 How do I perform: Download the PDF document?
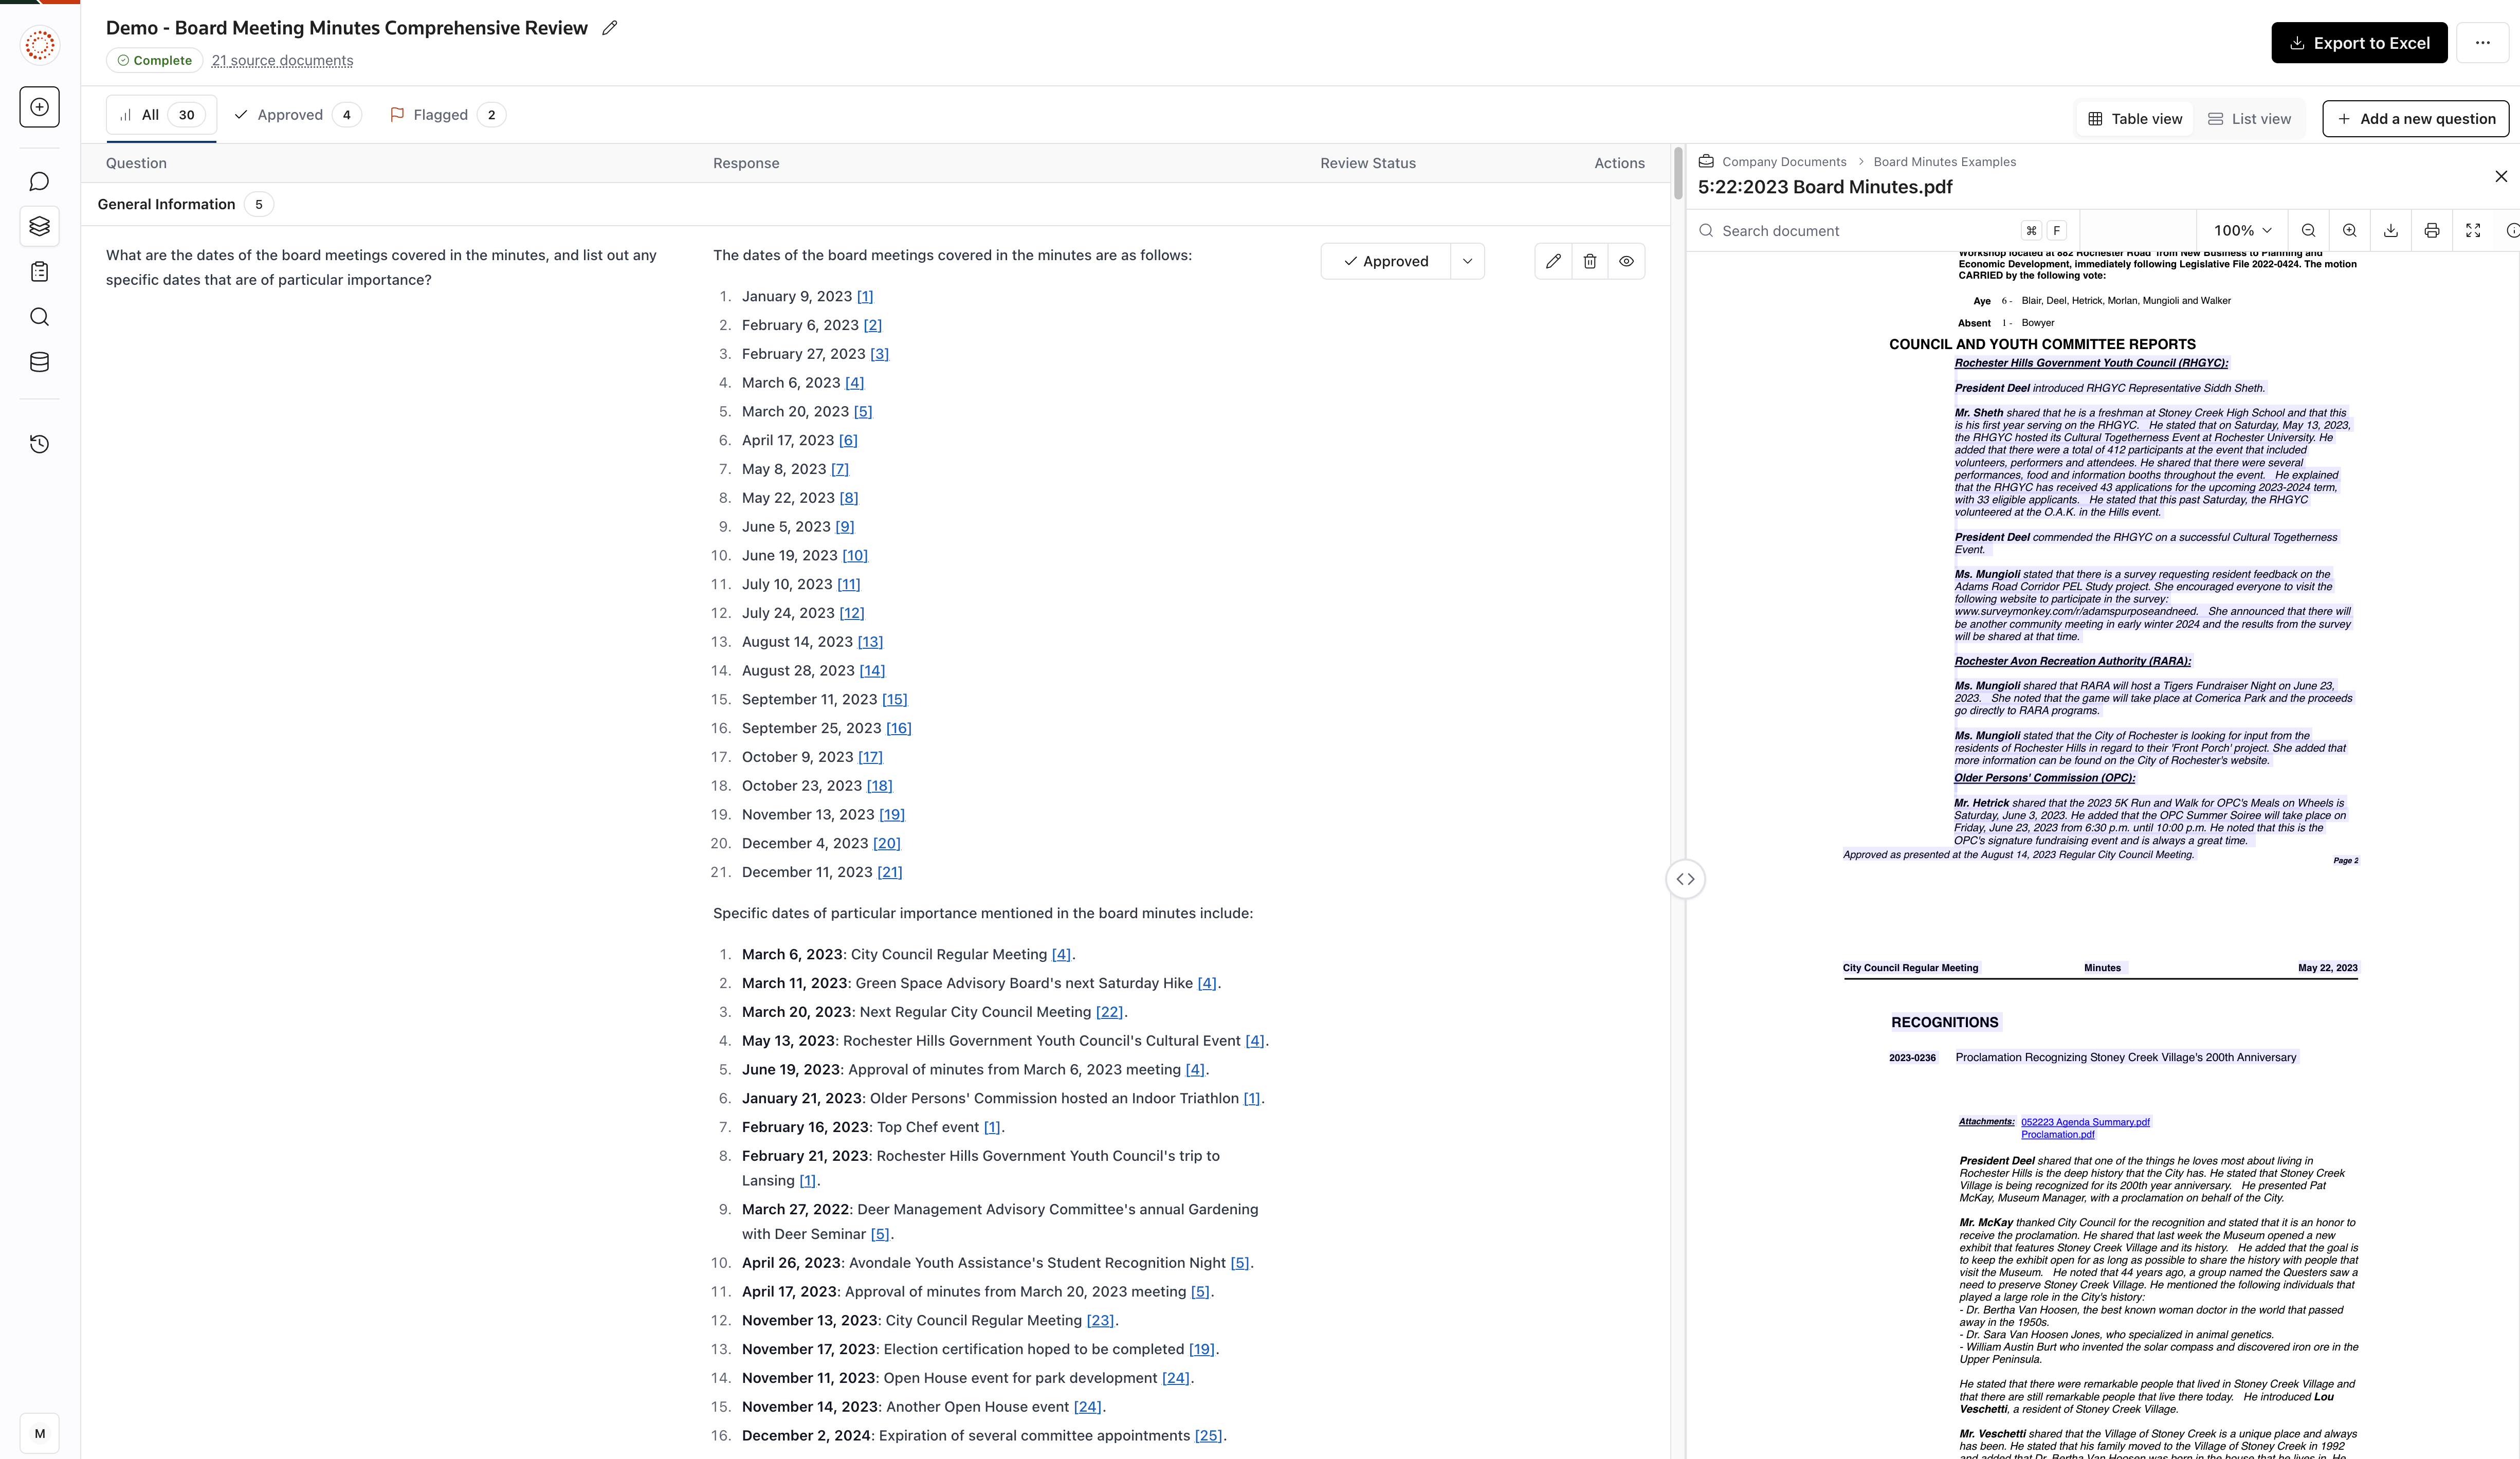(x=2390, y=231)
